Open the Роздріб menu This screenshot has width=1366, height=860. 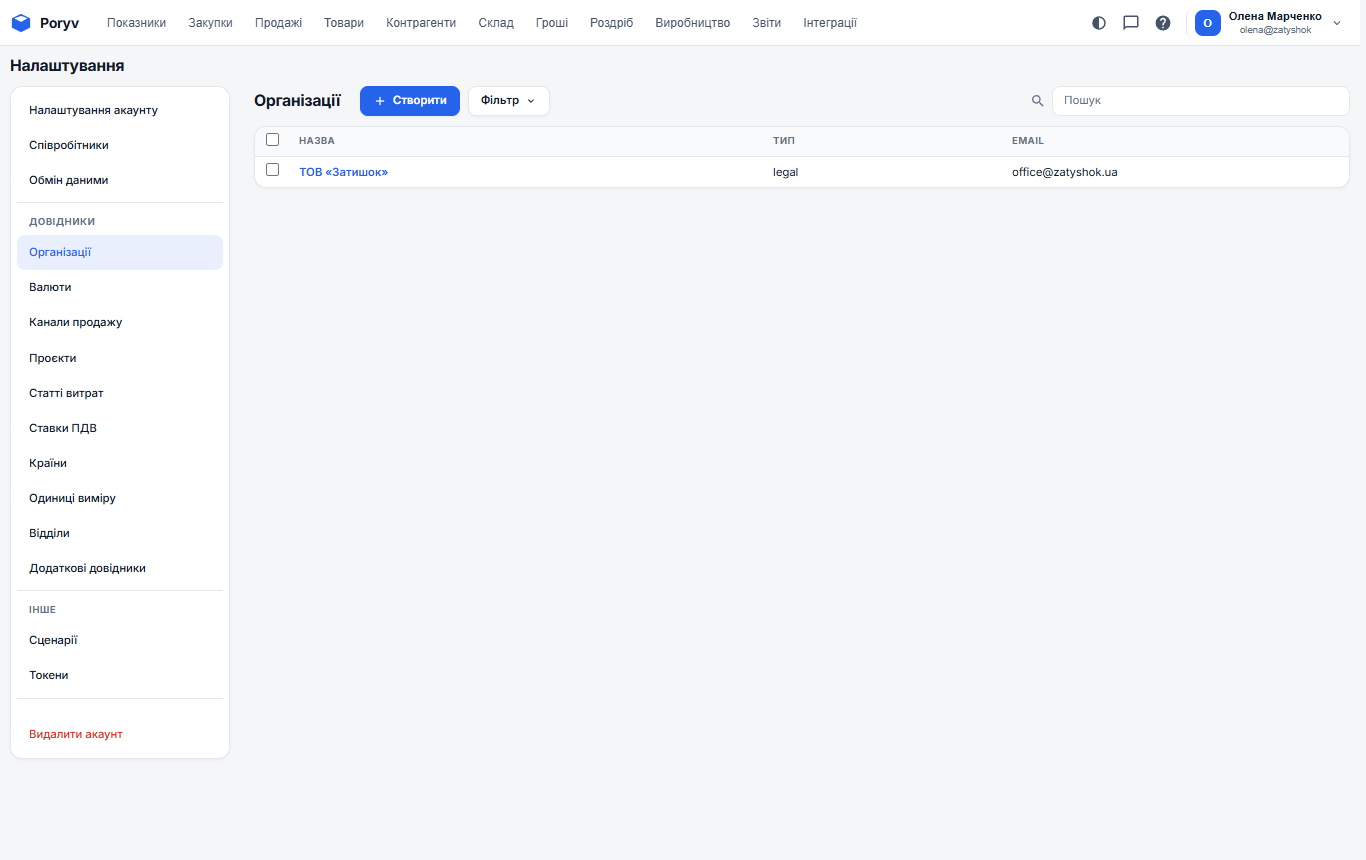tap(612, 23)
